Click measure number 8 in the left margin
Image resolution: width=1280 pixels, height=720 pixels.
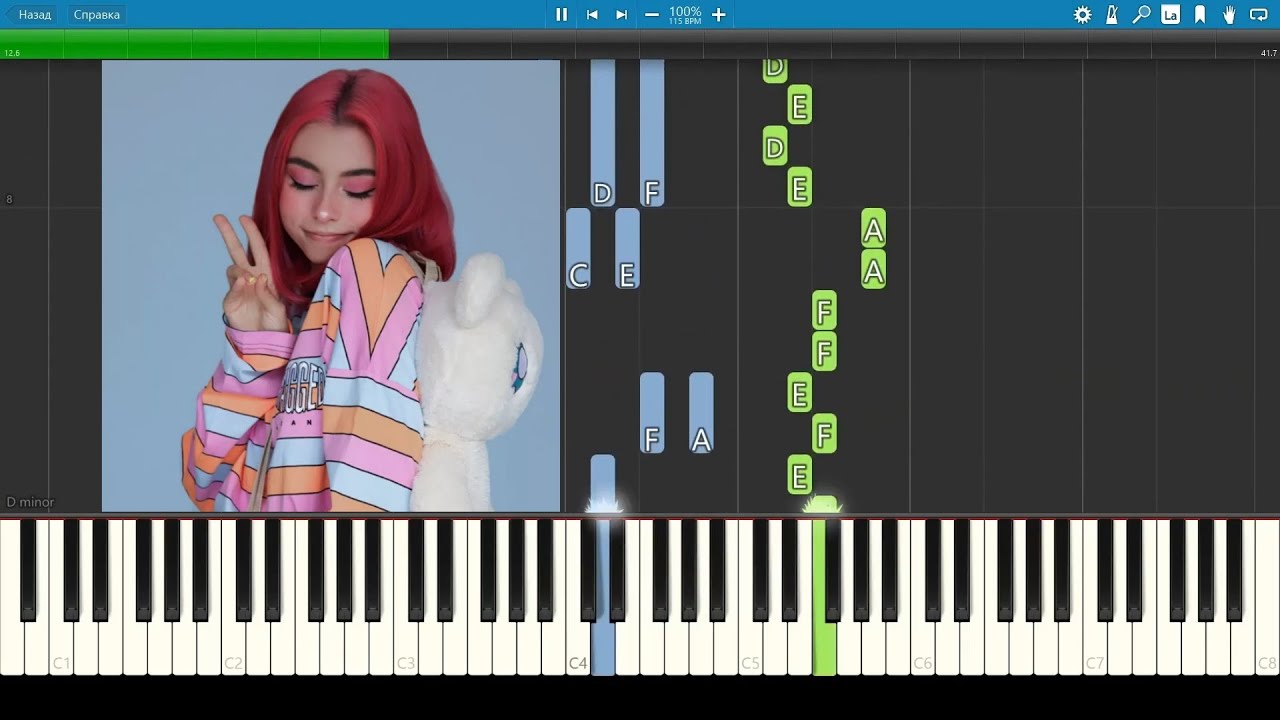pyautogui.click(x=9, y=199)
